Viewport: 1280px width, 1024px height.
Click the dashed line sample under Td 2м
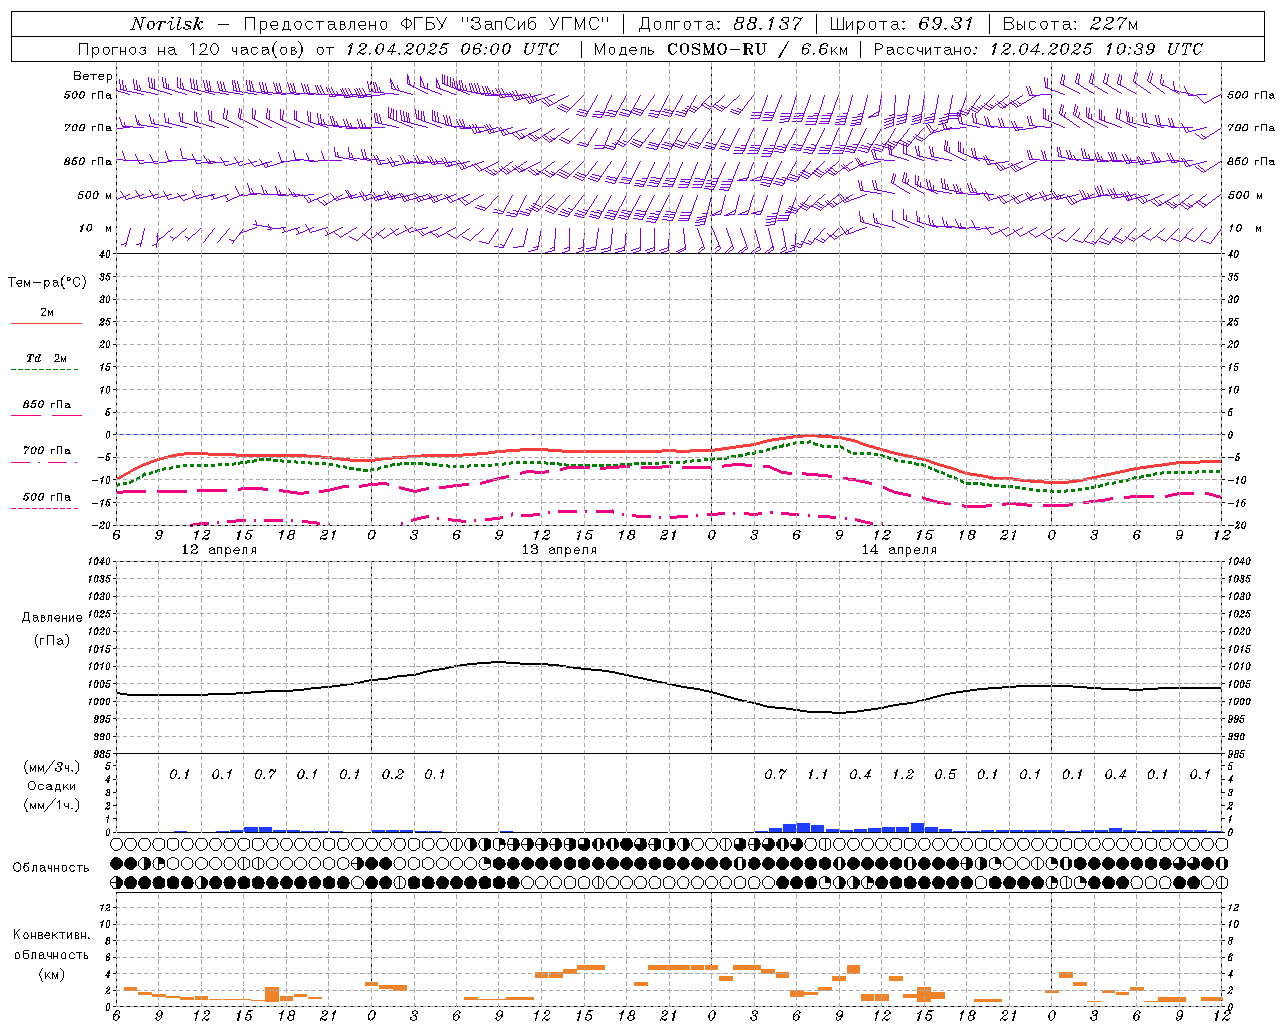[x=45, y=370]
